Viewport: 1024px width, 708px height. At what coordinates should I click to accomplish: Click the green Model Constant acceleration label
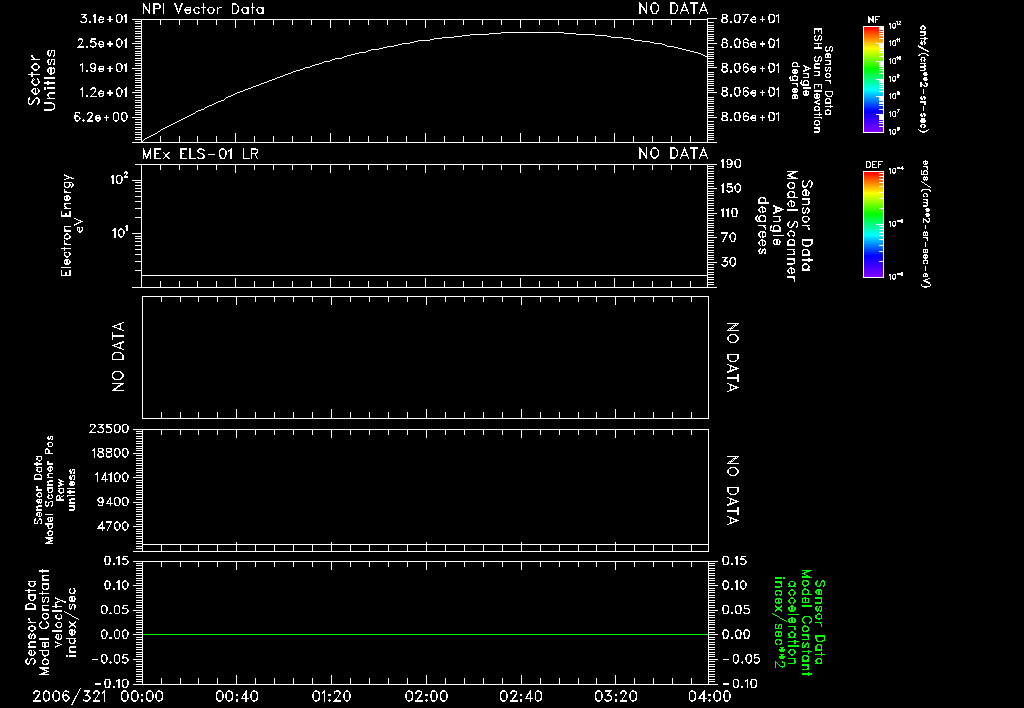[x=799, y=622]
